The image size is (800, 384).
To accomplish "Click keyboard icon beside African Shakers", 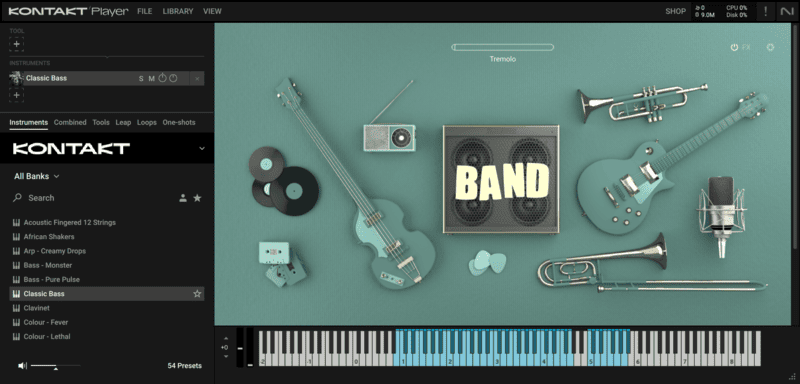I will pos(16,237).
